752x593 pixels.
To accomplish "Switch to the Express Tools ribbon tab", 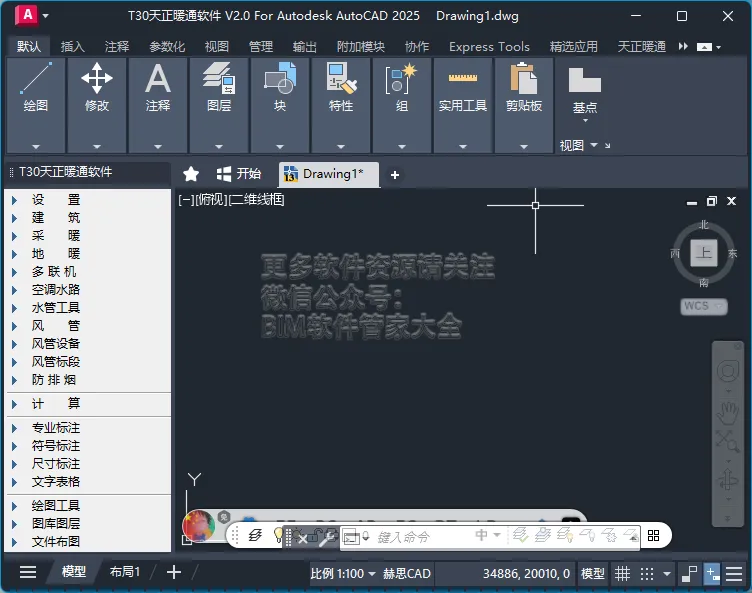I will pyautogui.click(x=489, y=47).
